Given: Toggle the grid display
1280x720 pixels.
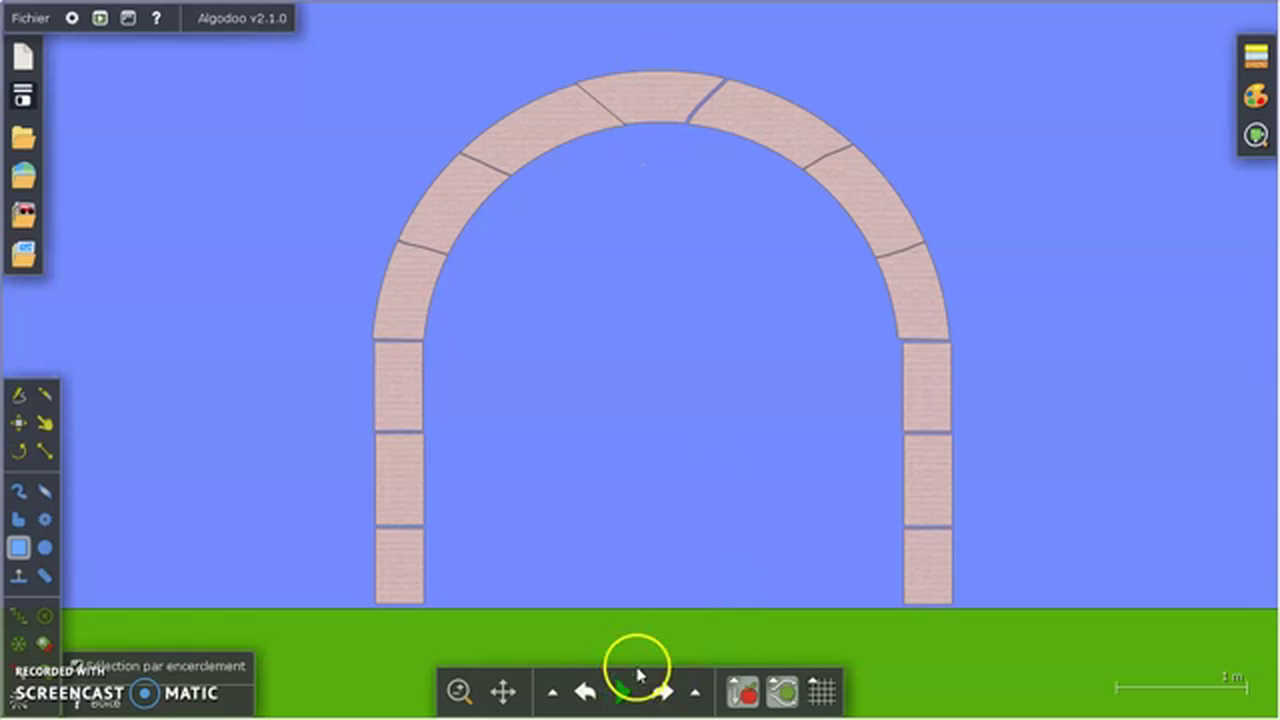Looking at the screenshot, I should [821, 692].
